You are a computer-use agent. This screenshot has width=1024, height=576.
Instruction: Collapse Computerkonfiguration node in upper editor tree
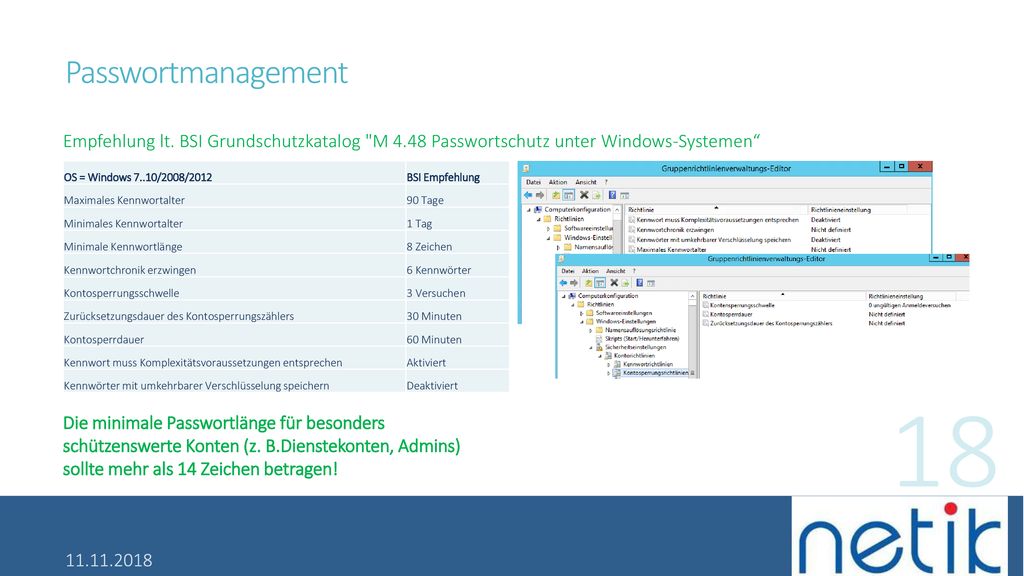(529, 210)
